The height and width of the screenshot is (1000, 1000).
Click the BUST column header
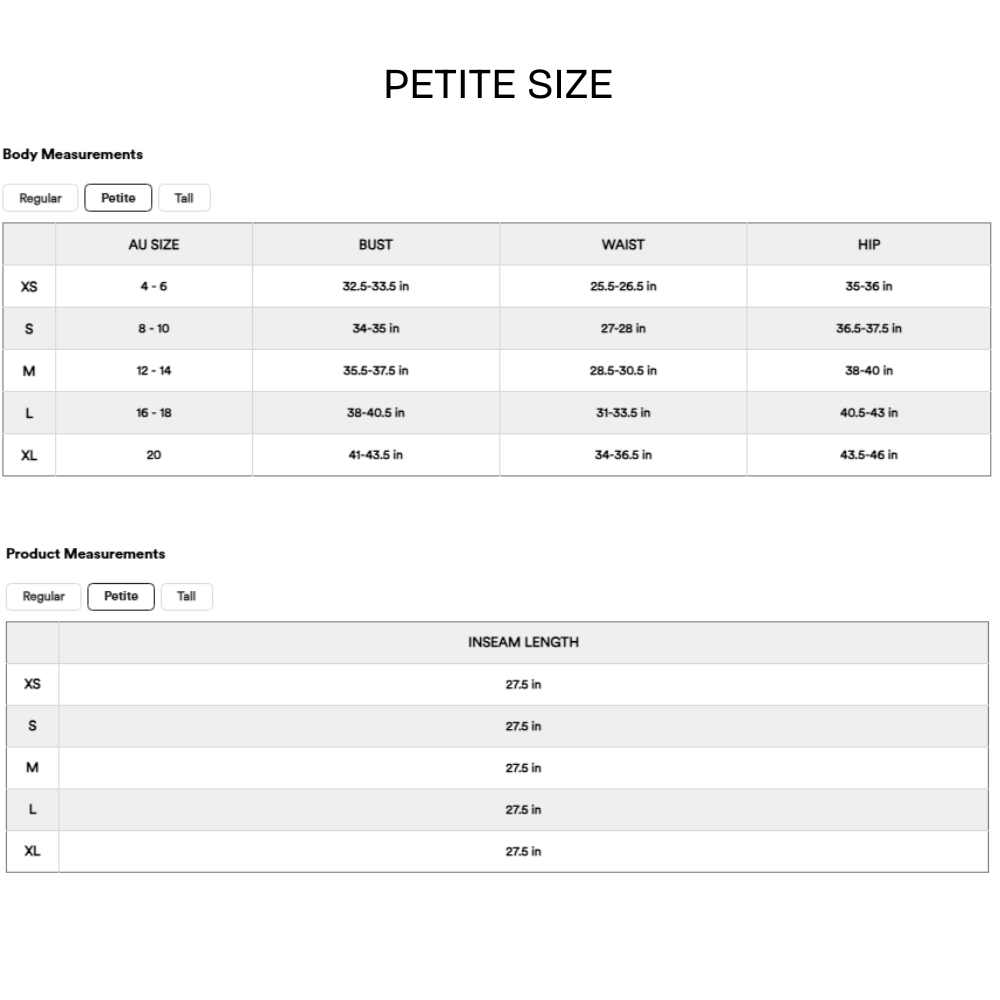[x=376, y=244]
